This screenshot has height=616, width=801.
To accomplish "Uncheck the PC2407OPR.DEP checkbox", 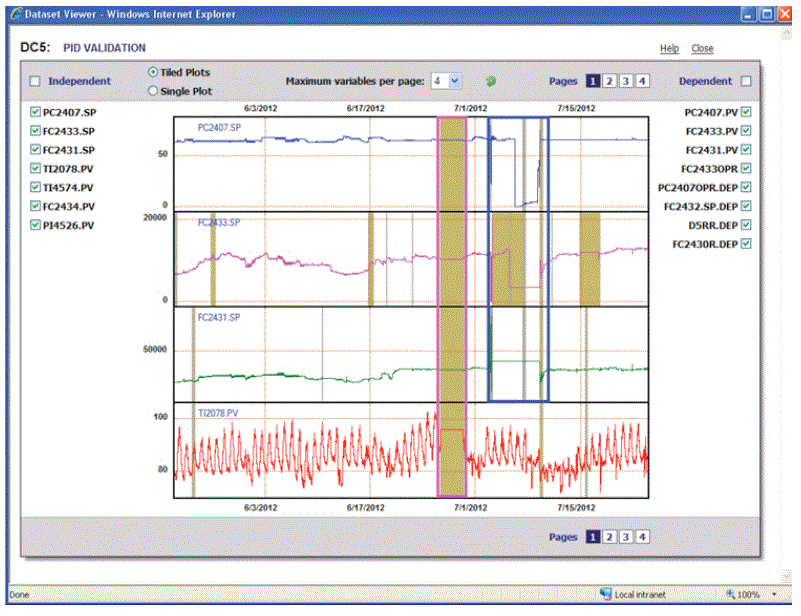I will pos(746,187).
